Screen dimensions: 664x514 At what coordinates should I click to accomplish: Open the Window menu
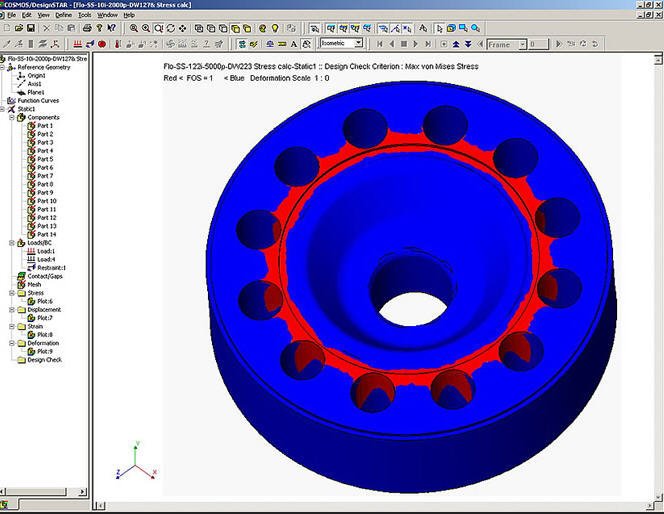coord(108,15)
